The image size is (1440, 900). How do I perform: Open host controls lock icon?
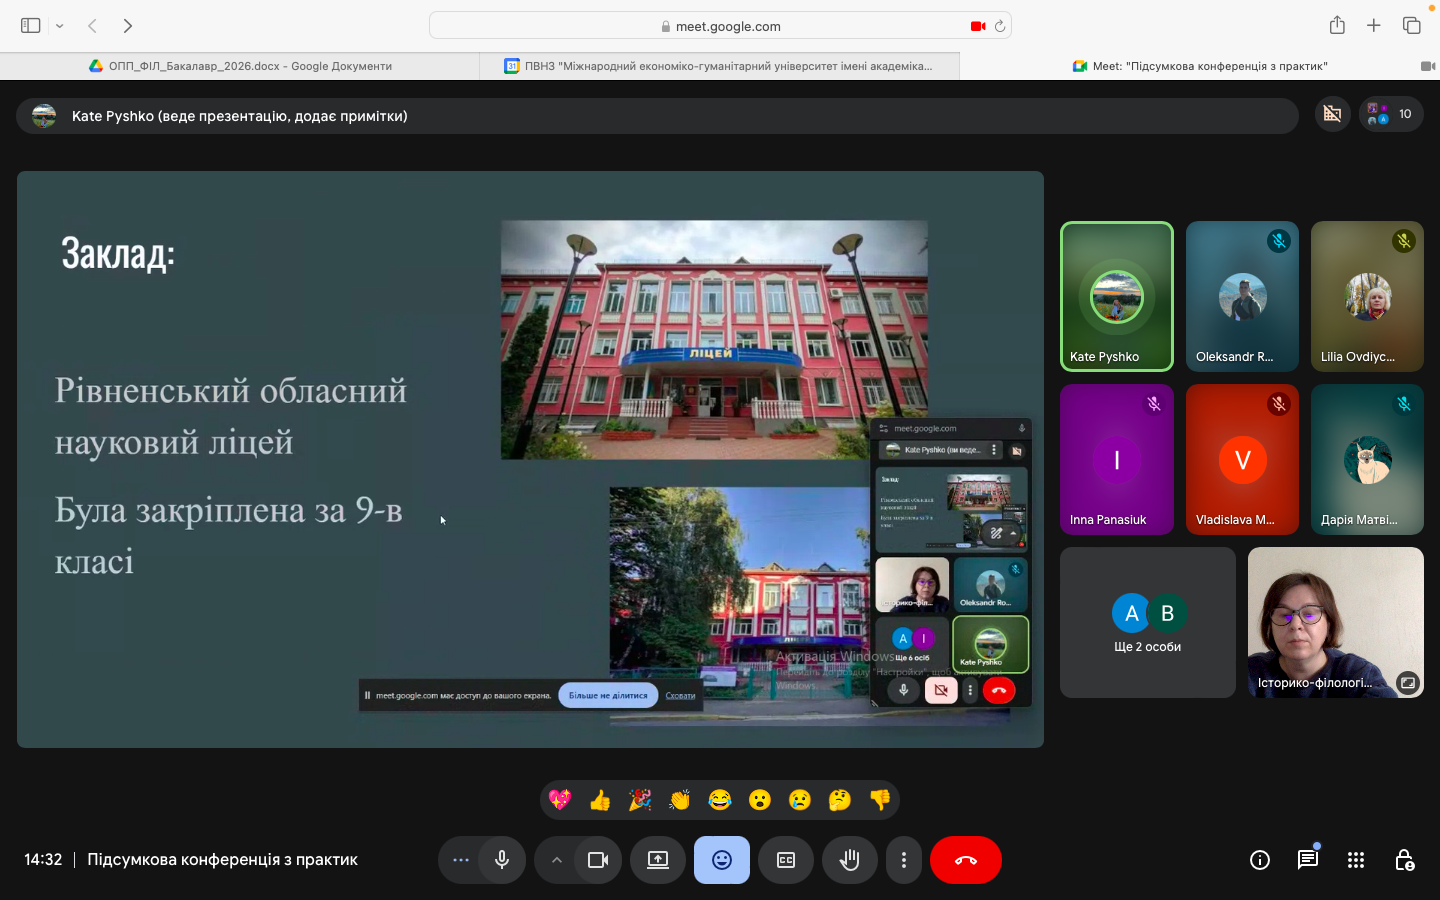tap(1404, 860)
